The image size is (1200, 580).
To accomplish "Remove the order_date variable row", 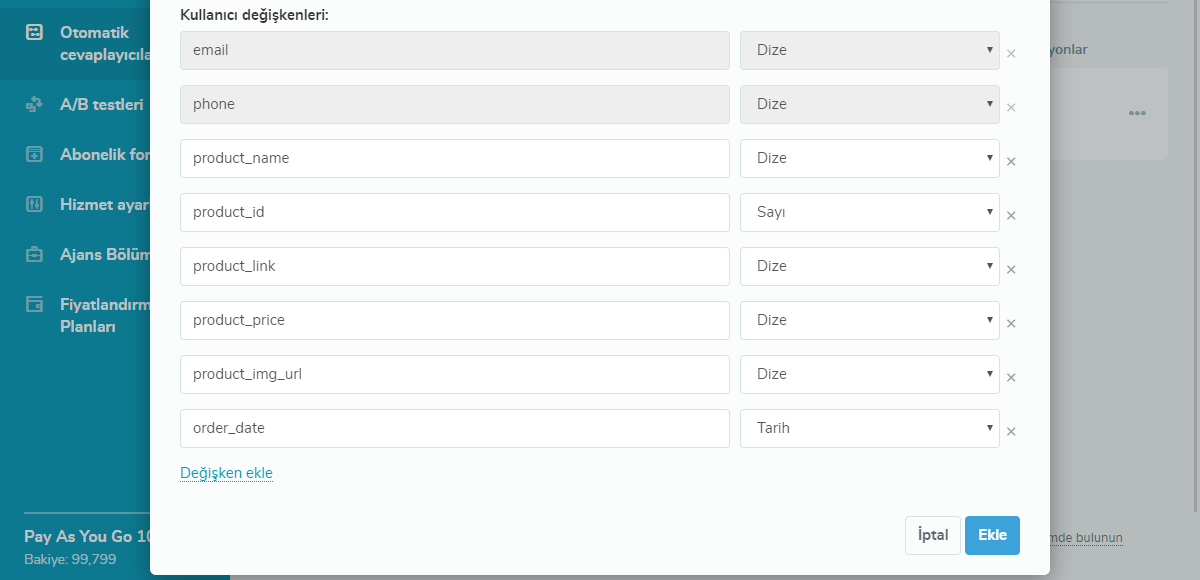I will [x=1011, y=431].
